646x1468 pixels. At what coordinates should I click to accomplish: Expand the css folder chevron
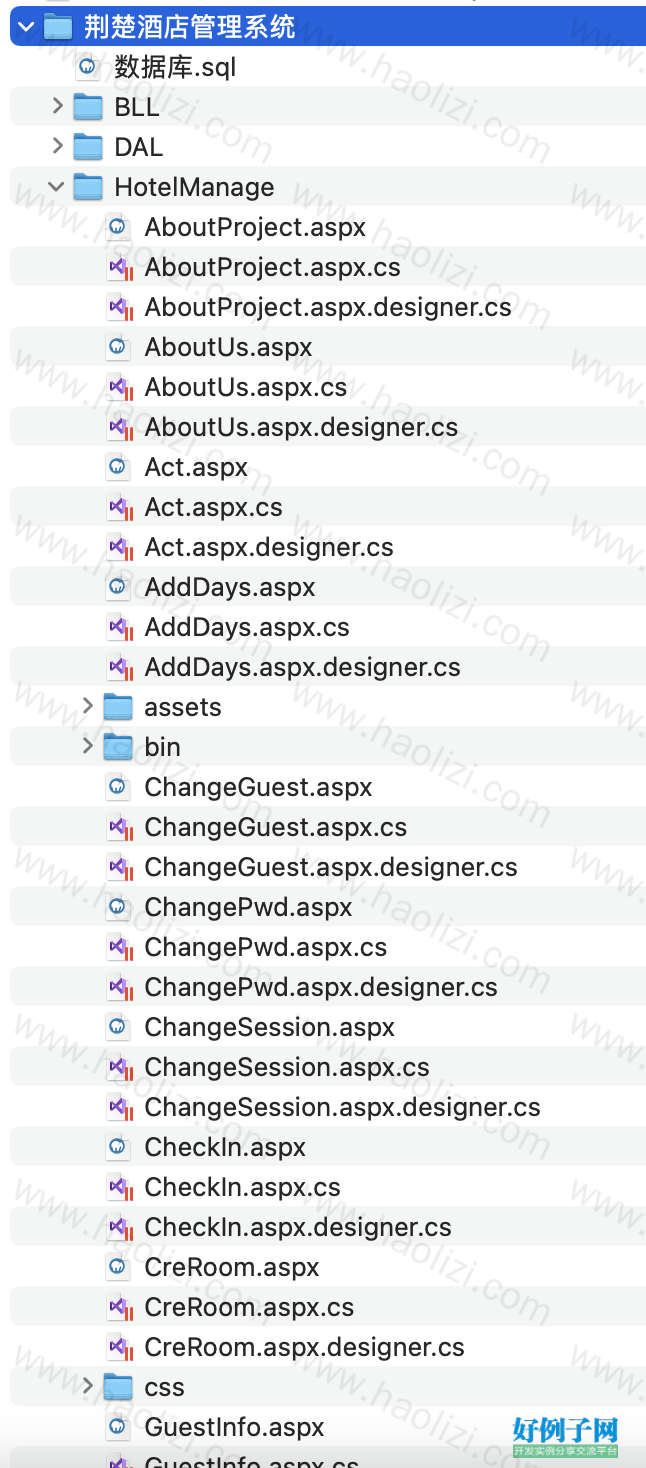tap(87, 1387)
